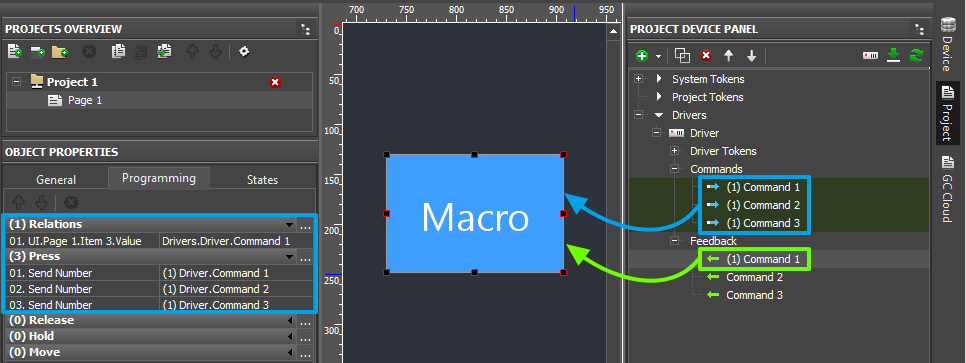Click the import page icon with green arrow
966x363 pixels.
click(x=164, y=52)
